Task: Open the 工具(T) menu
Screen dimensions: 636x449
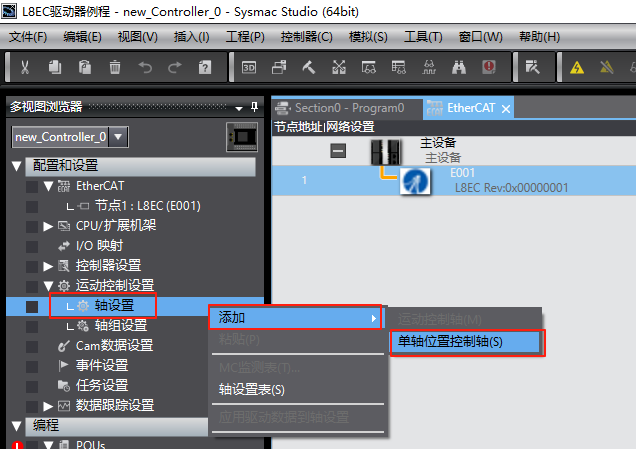Action: [423, 37]
